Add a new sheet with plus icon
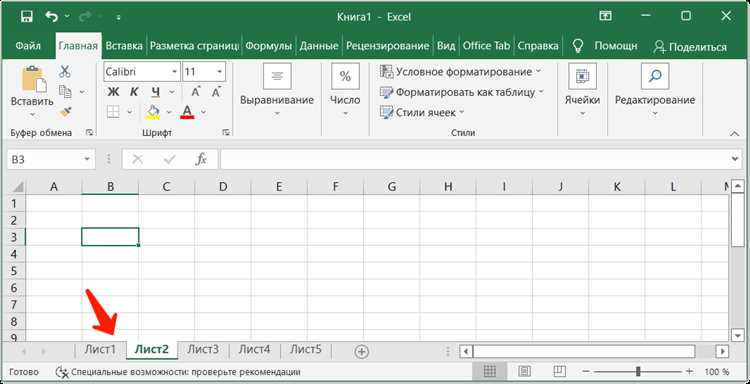Screen dimensions: 750x384 tap(362, 352)
